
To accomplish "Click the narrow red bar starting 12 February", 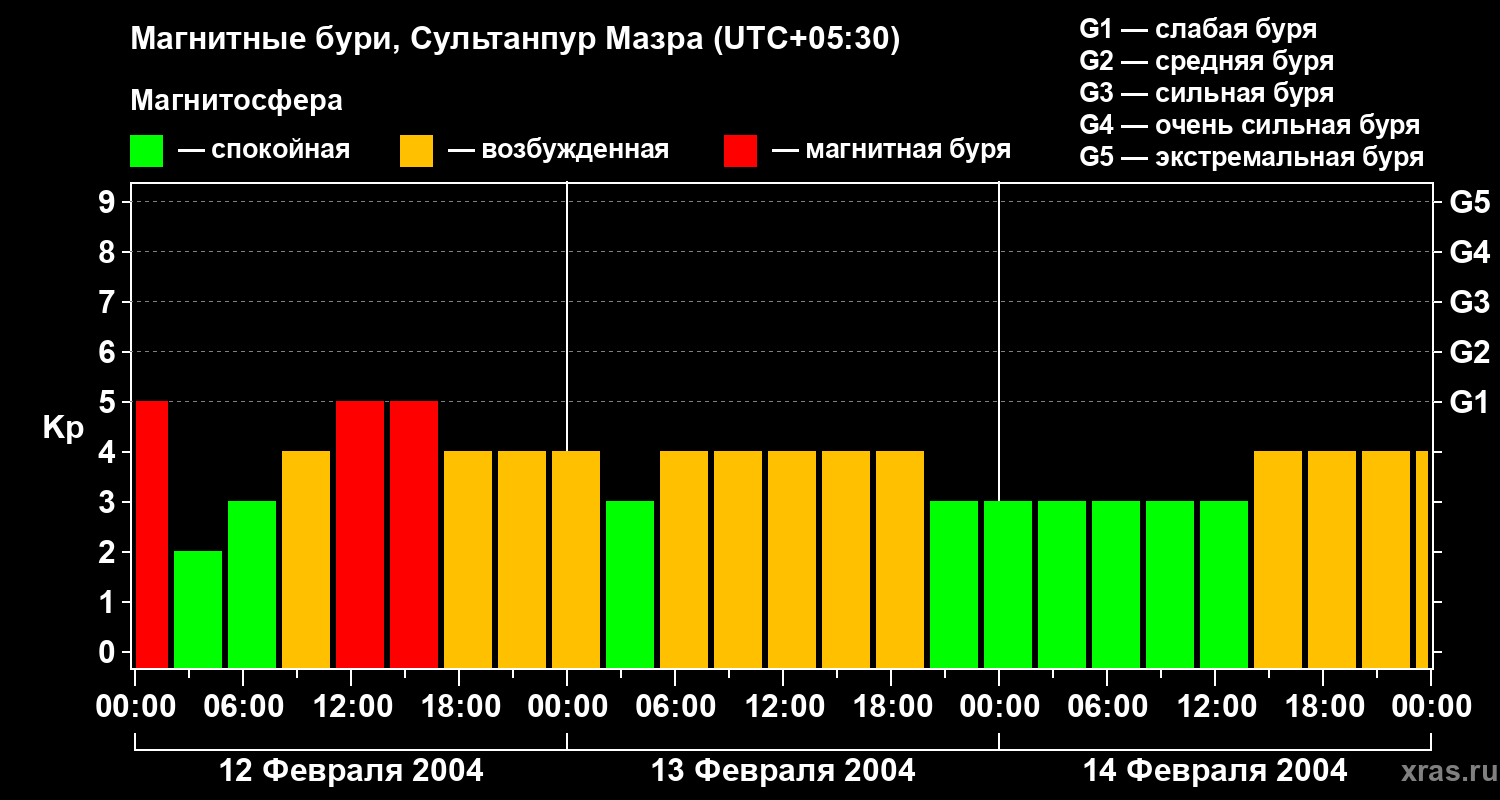I will pyautogui.click(x=152, y=534).
